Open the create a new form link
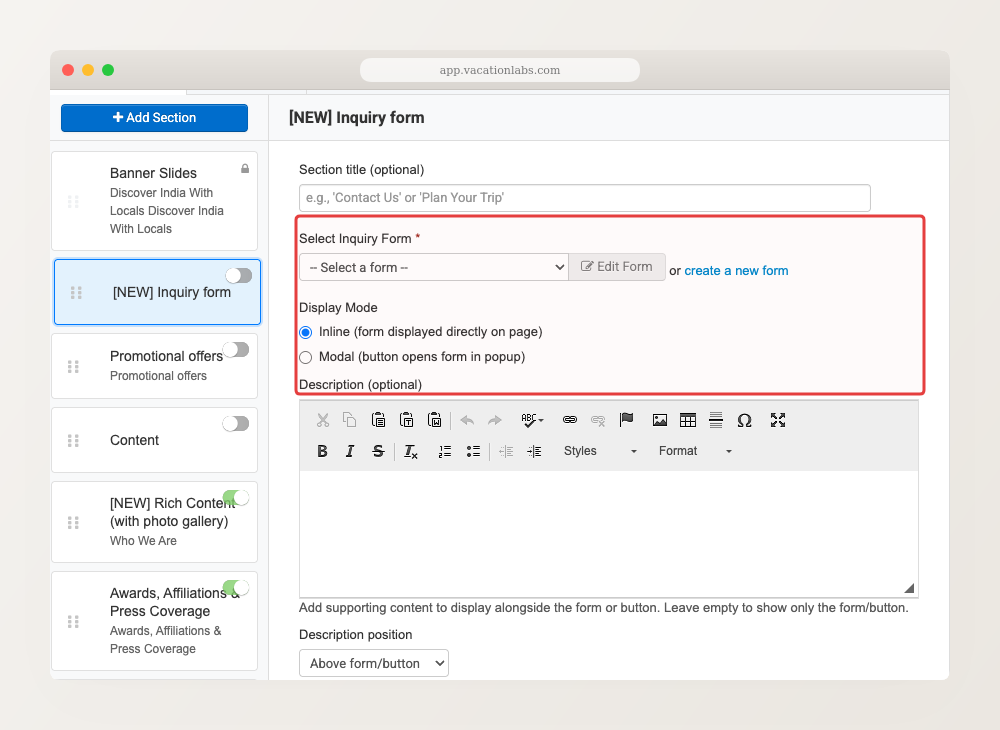1000x730 pixels. [x=736, y=270]
